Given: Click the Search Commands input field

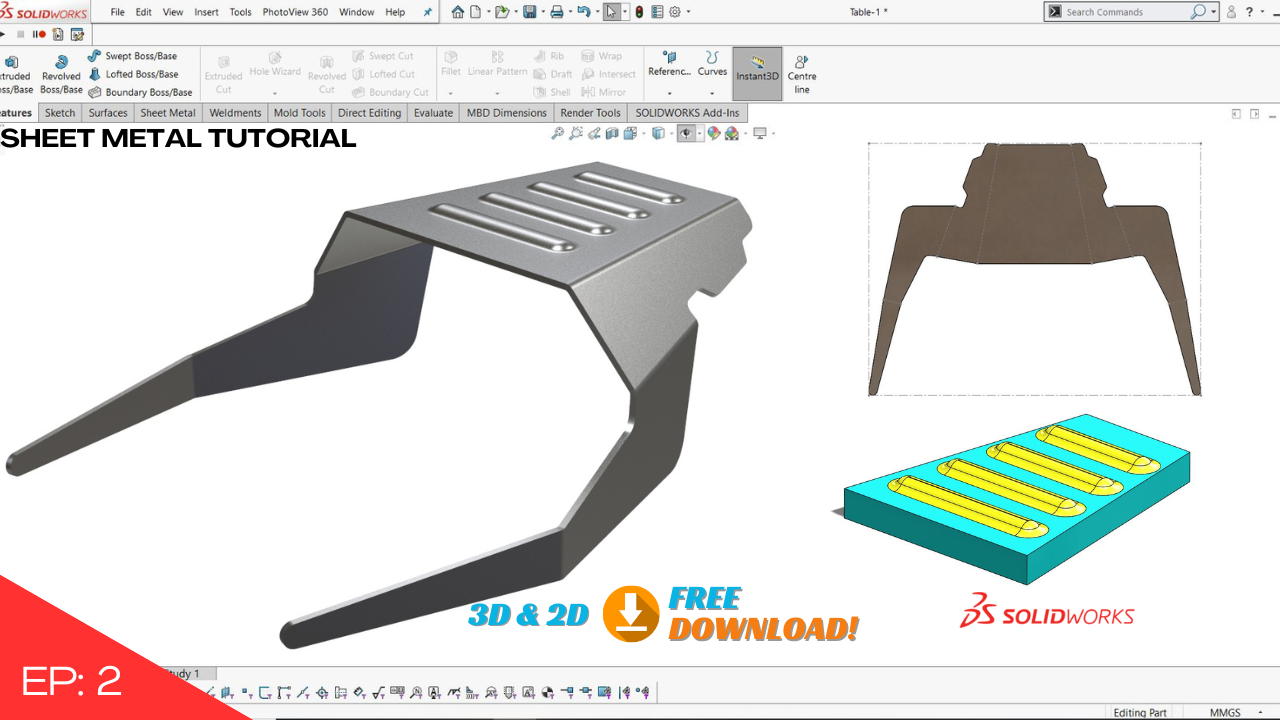Looking at the screenshot, I should 1125,12.
